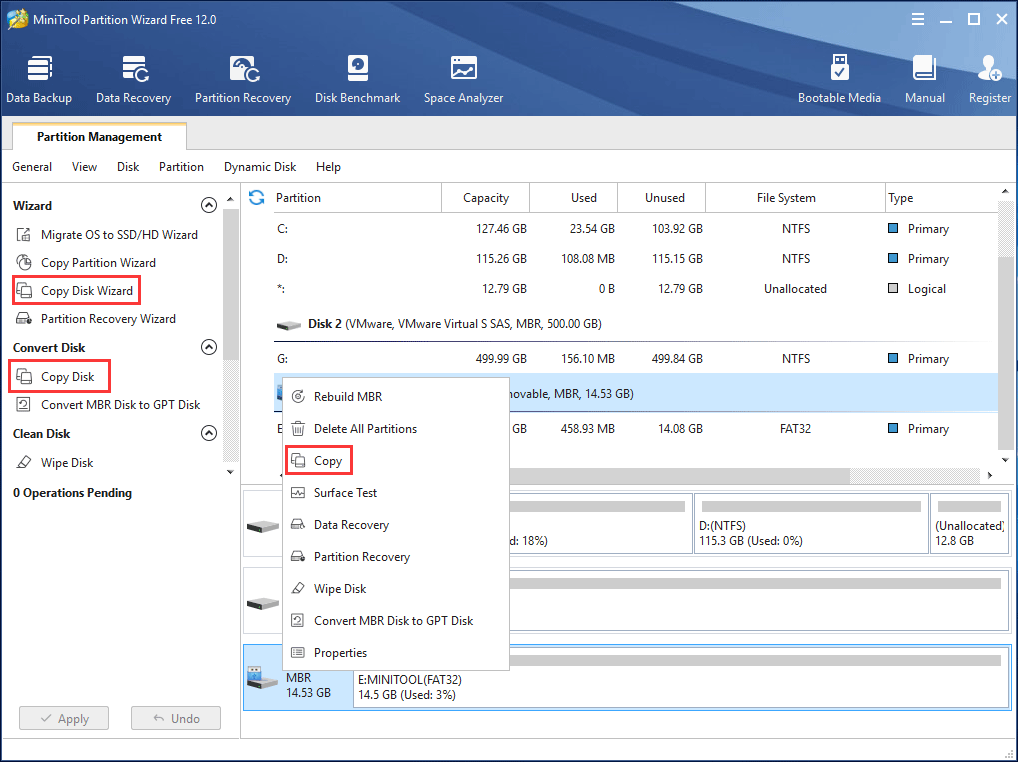Select the G: partition row
The image size is (1018, 762).
click(x=635, y=358)
